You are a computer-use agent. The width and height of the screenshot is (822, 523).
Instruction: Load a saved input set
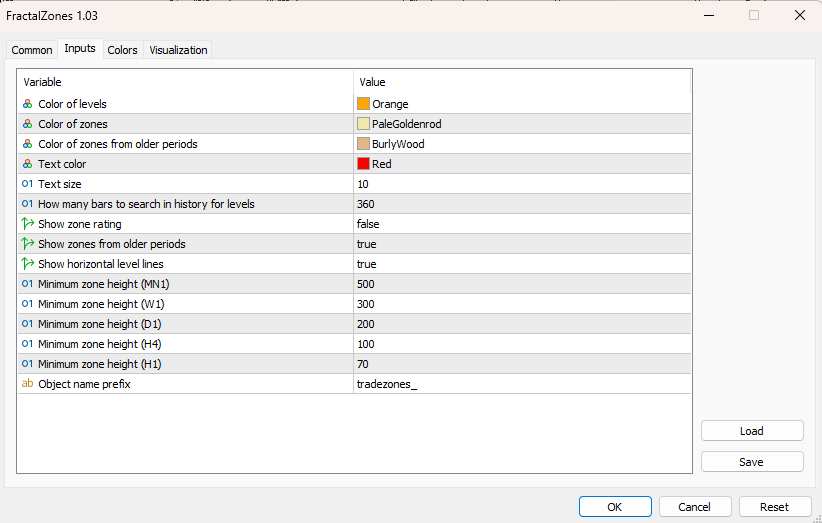point(752,431)
